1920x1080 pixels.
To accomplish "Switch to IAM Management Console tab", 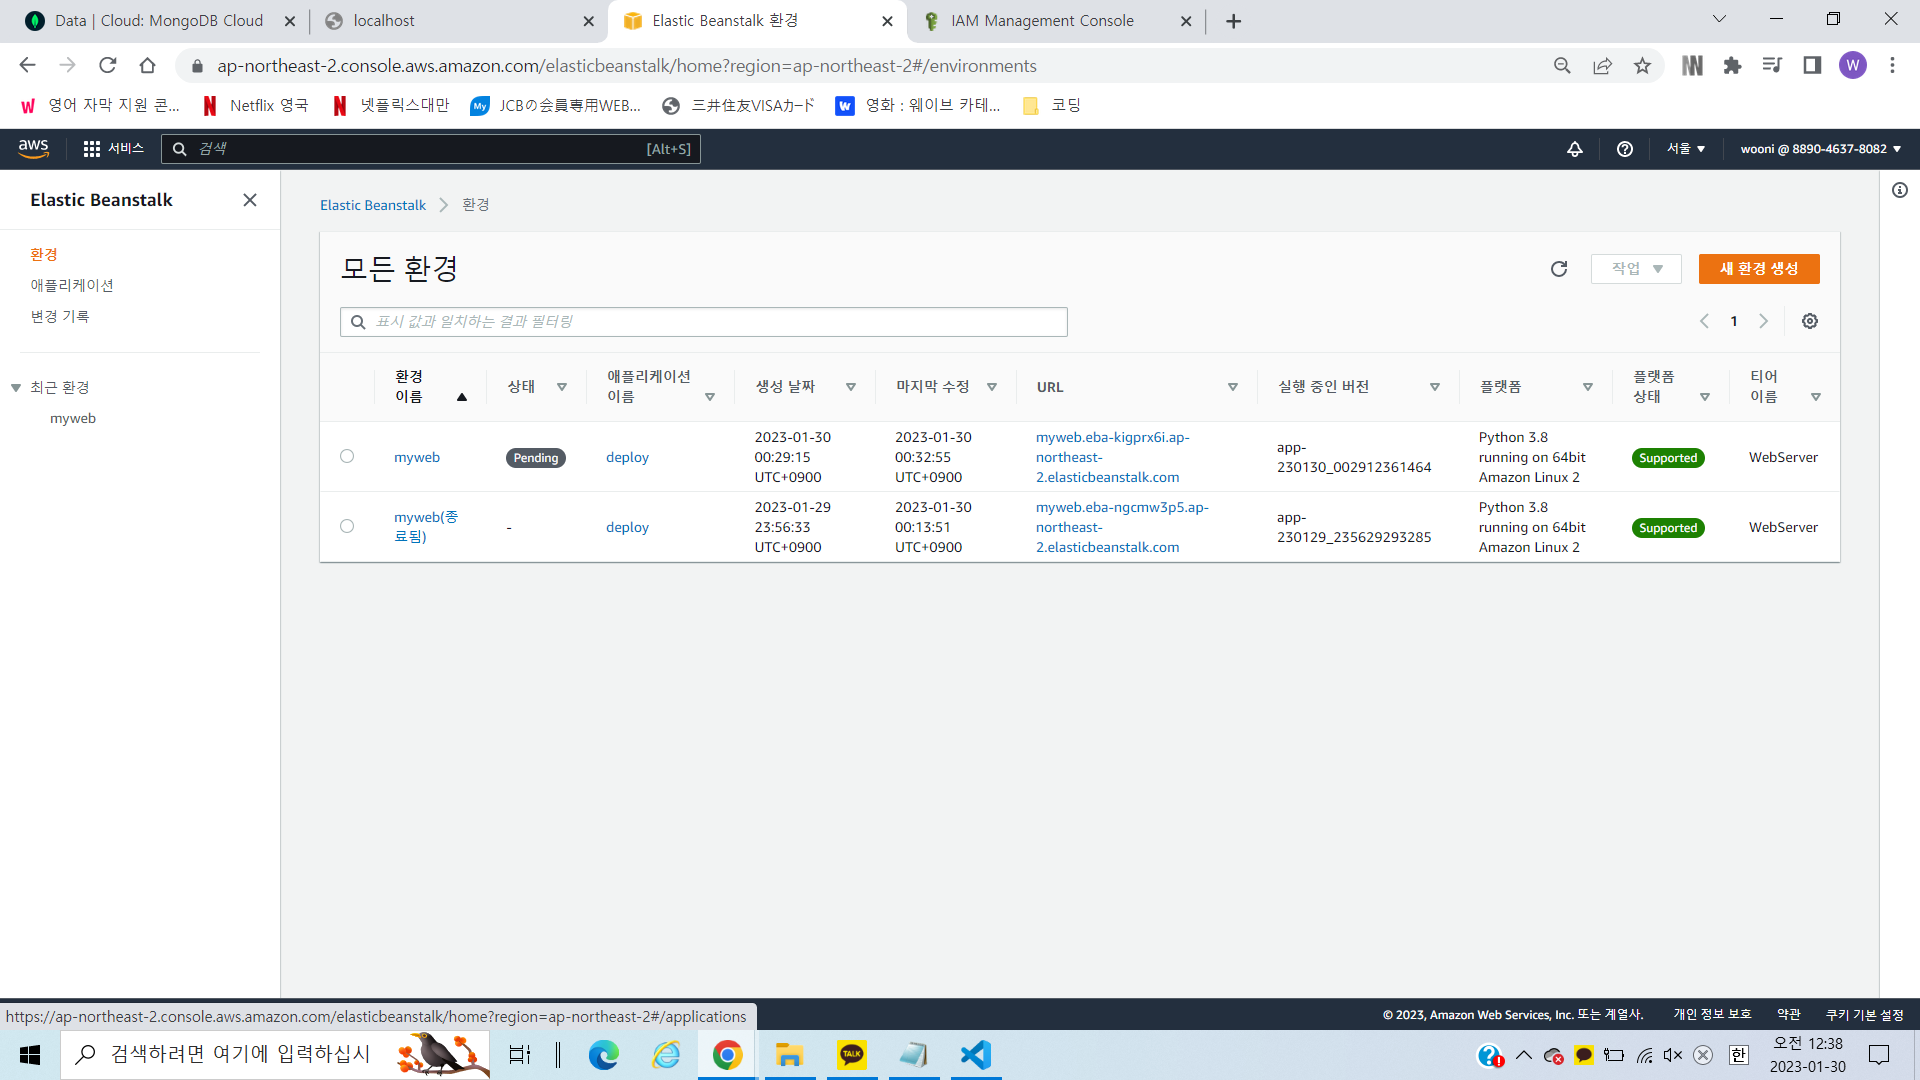I will pos(1057,21).
